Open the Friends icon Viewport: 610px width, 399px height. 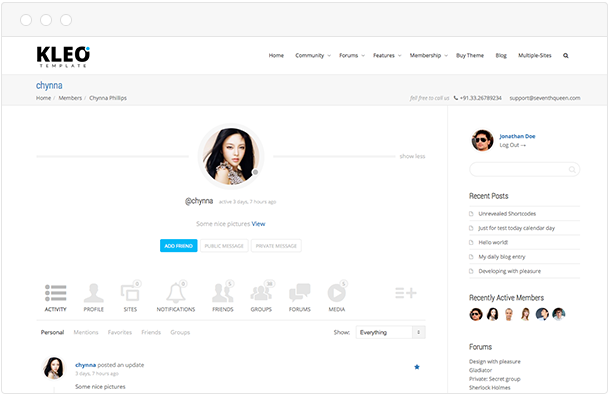223,292
